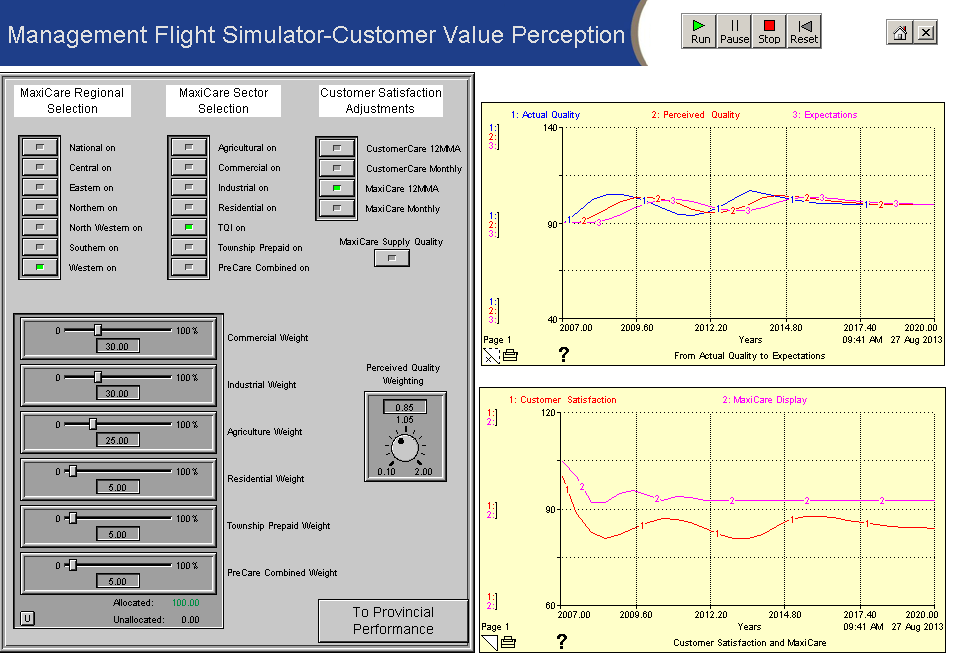Click the Agriculture Weight value box 25.00

pos(117,440)
